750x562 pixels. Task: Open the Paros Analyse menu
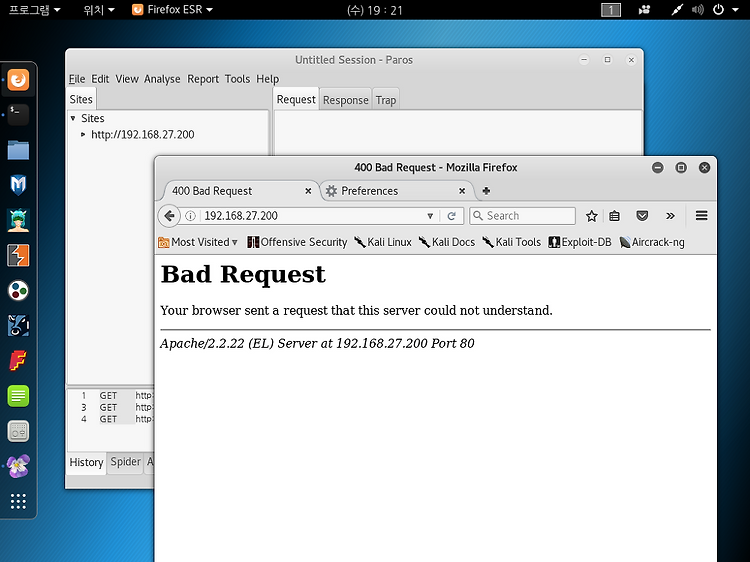162,79
